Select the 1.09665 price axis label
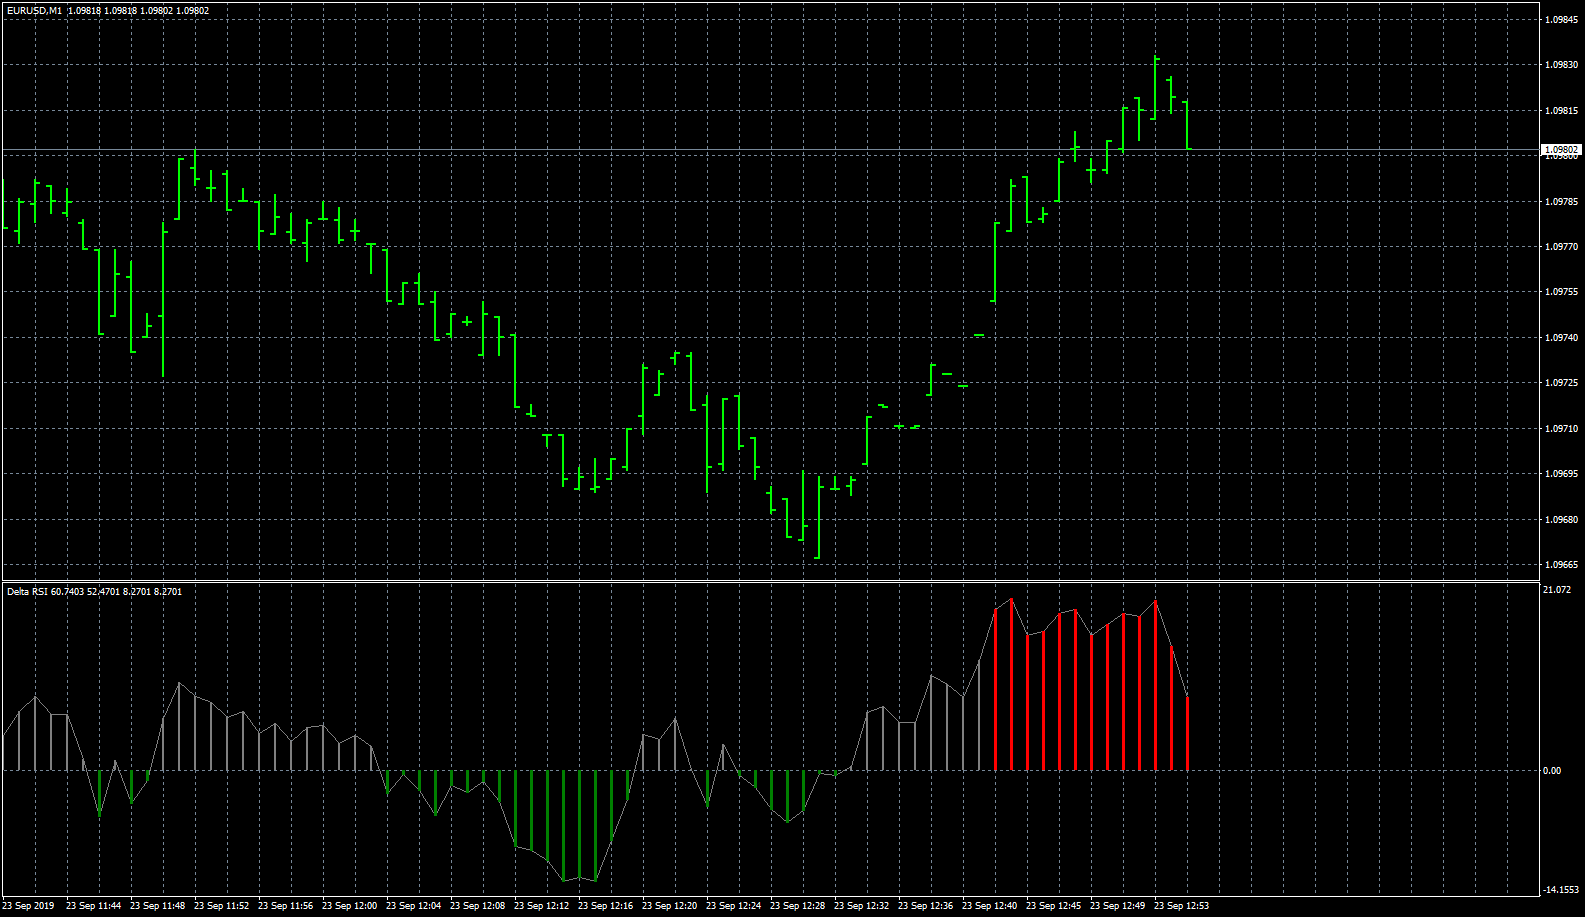The height and width of the screenshot is (917, 1585). pos(1562,565)
